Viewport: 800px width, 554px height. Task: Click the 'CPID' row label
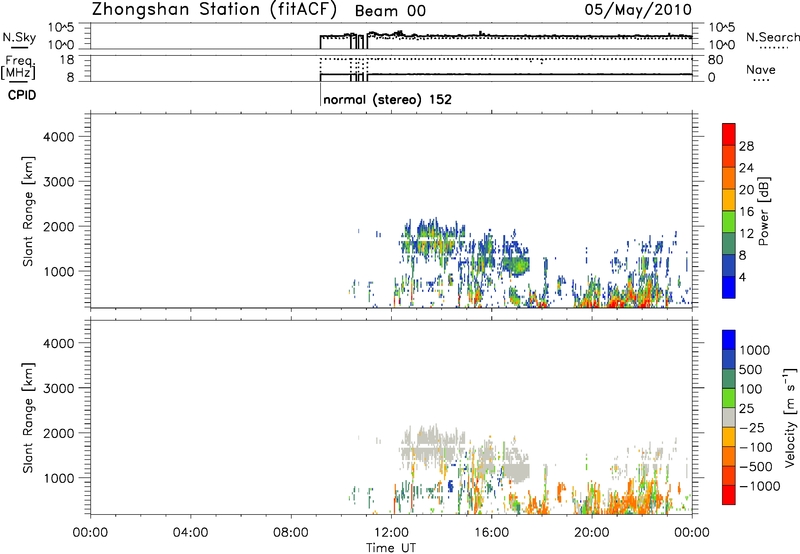22,95
